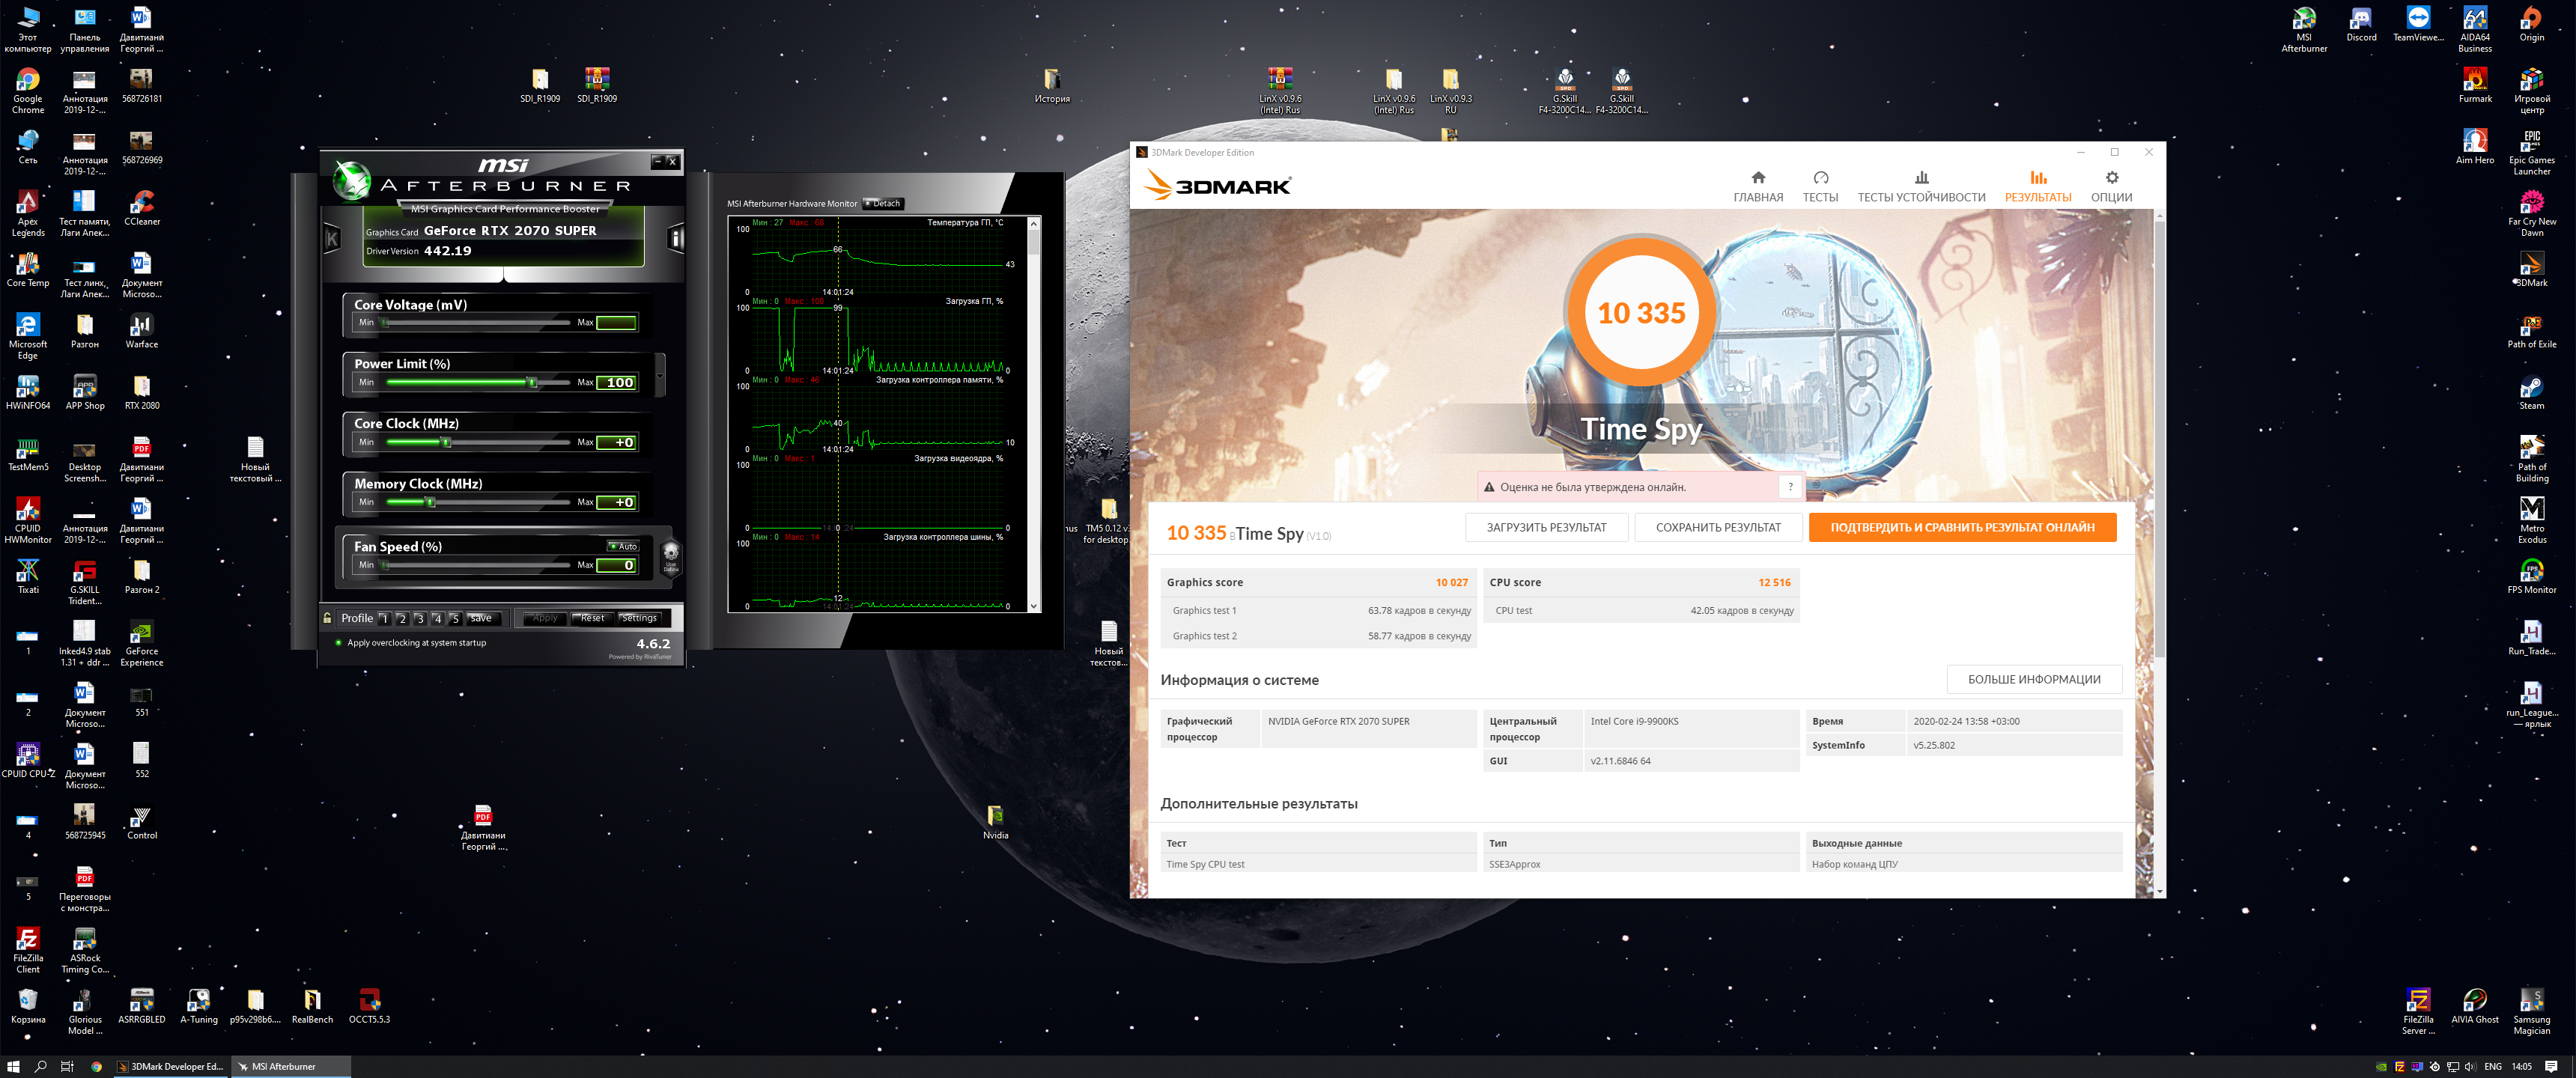Expand Power Limit dropdown arrow
This screenshot has height=1078, width=2576.
pos(660,377)
